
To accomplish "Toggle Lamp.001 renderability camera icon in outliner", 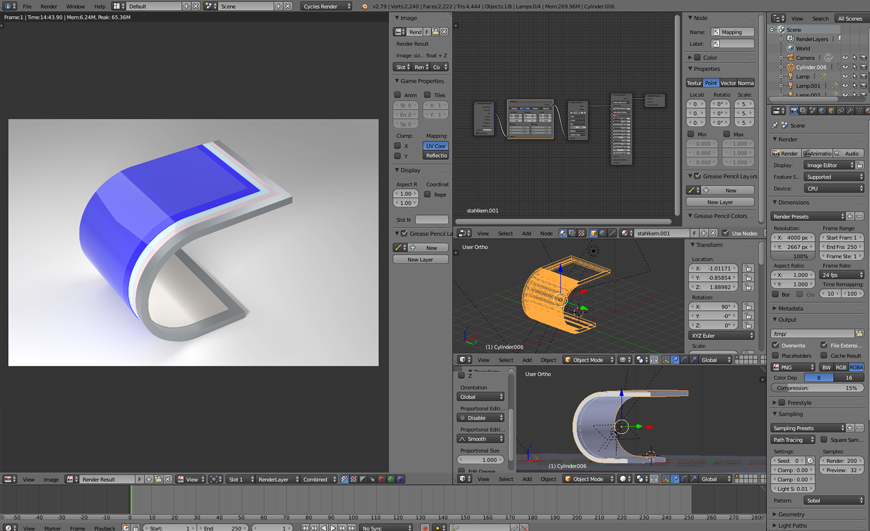I will click(x=863, y=85).
